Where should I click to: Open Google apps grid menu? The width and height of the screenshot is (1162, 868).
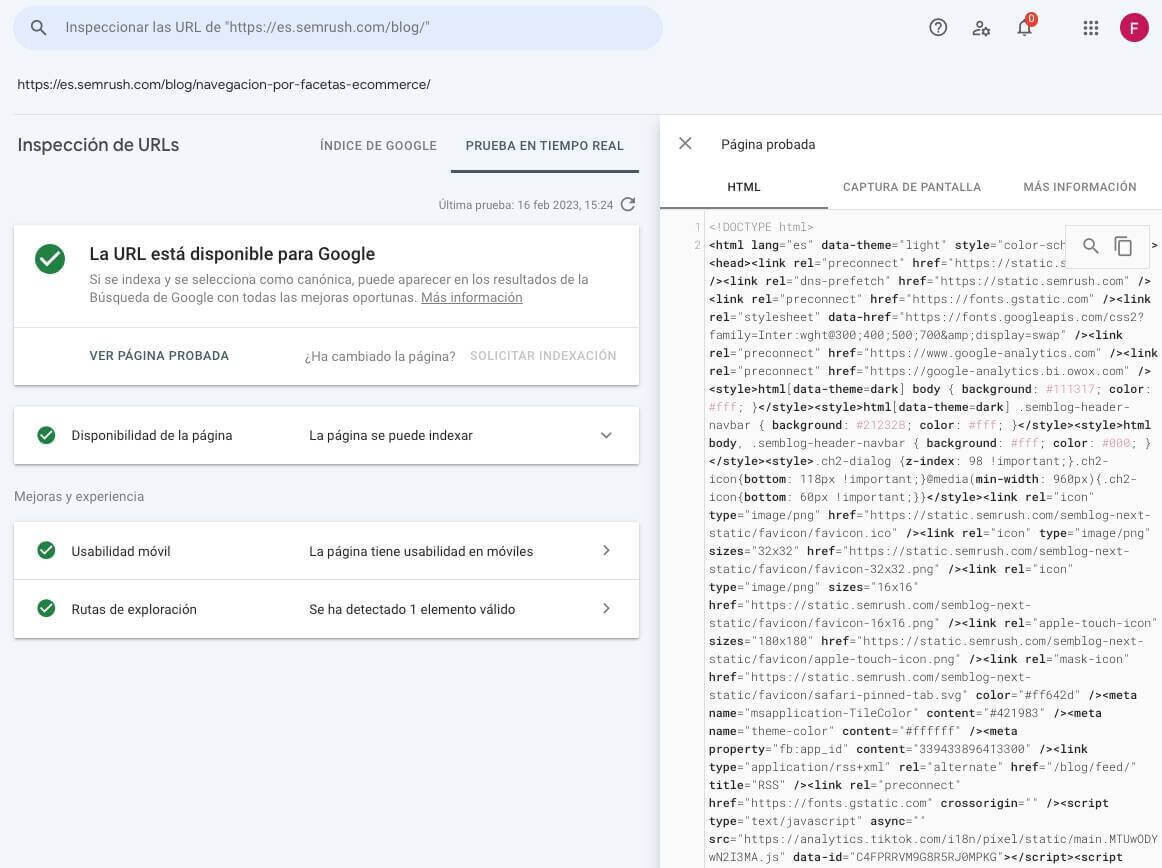1090,27
